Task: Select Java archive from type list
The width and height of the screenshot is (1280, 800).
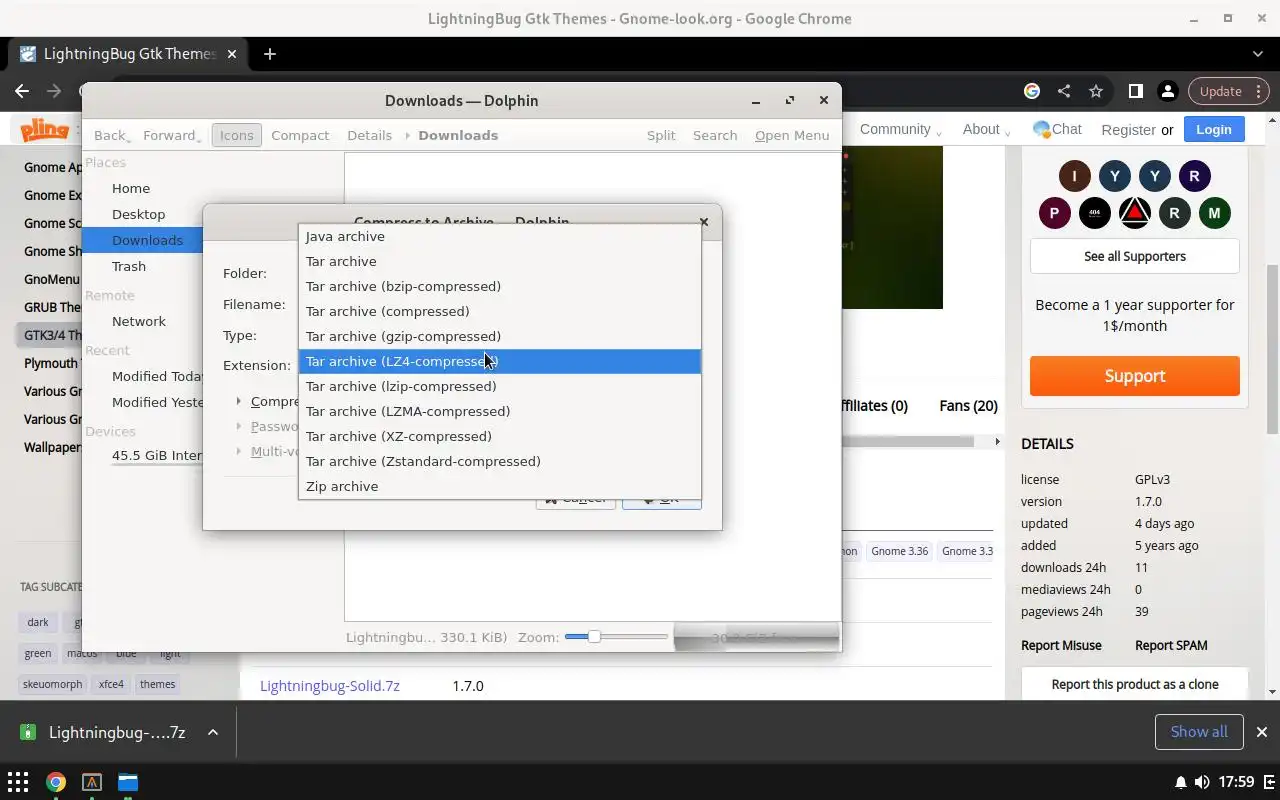Action: [500, 236]
